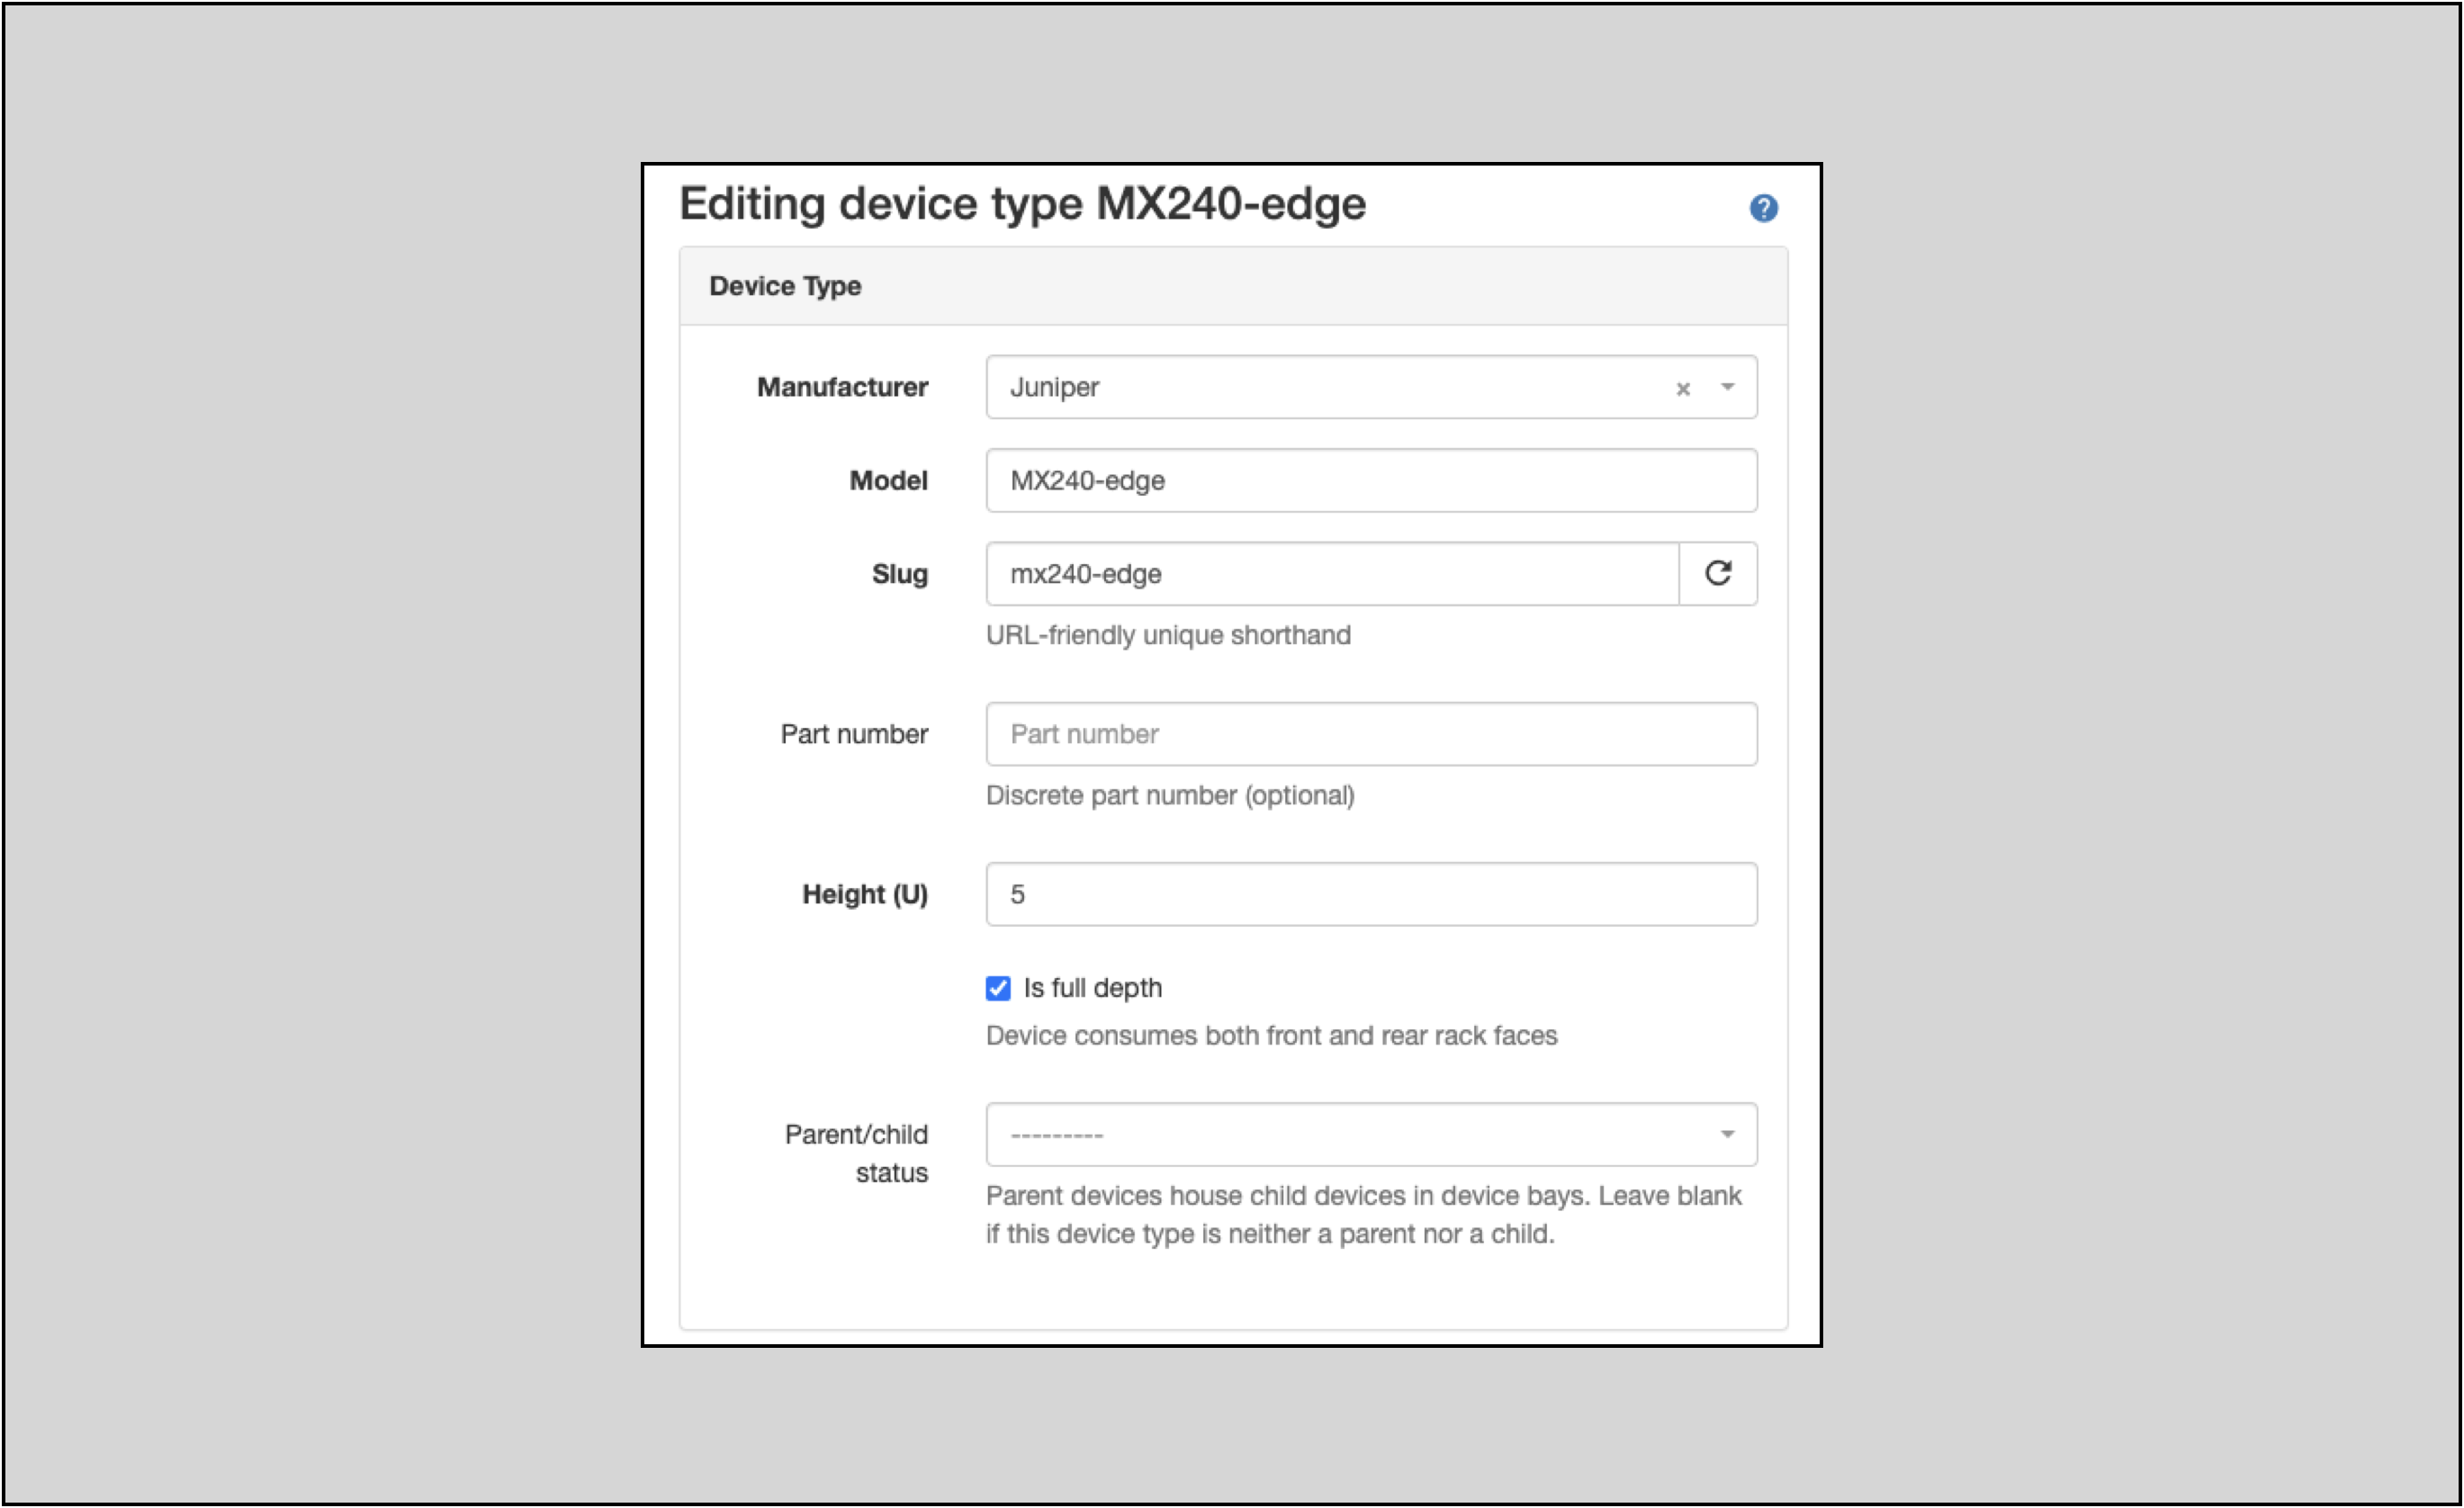The height and width of the screenshot is (1508, 2464).
Task: Click the Slug field containing mx240-edge
Action: tap(1332, 573)
